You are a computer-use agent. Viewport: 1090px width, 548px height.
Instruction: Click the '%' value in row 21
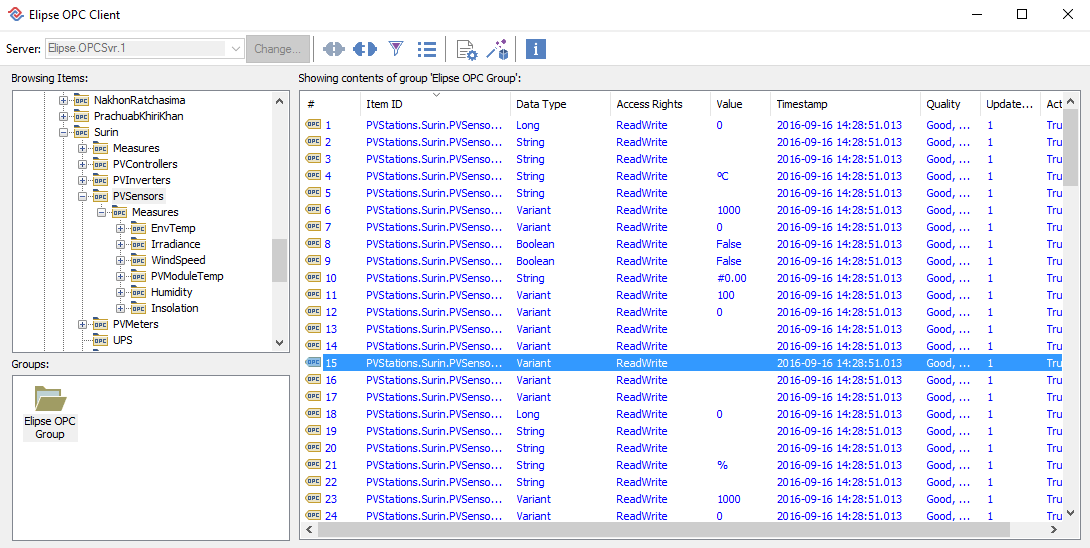tap(722, 465)
